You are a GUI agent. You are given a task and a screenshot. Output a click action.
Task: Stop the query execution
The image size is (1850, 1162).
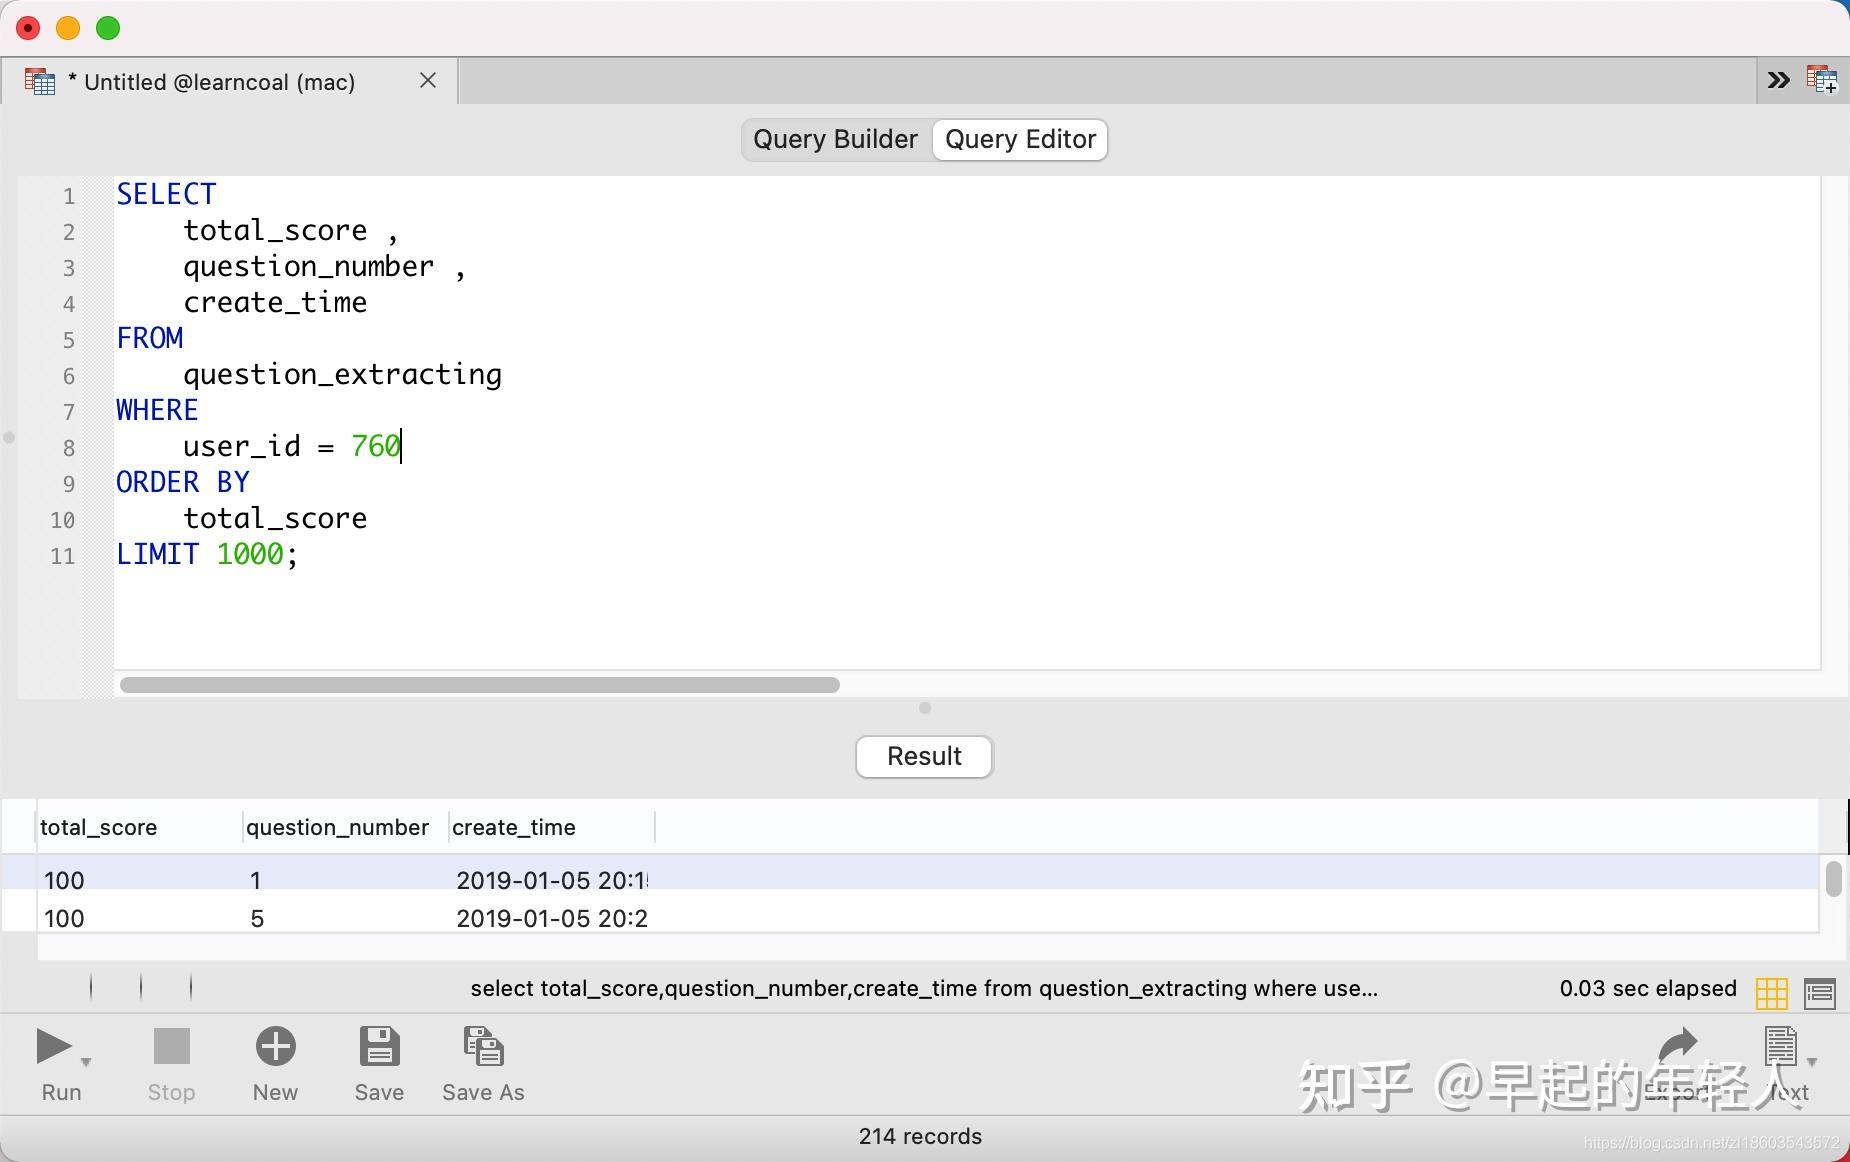pos(170,1047)
